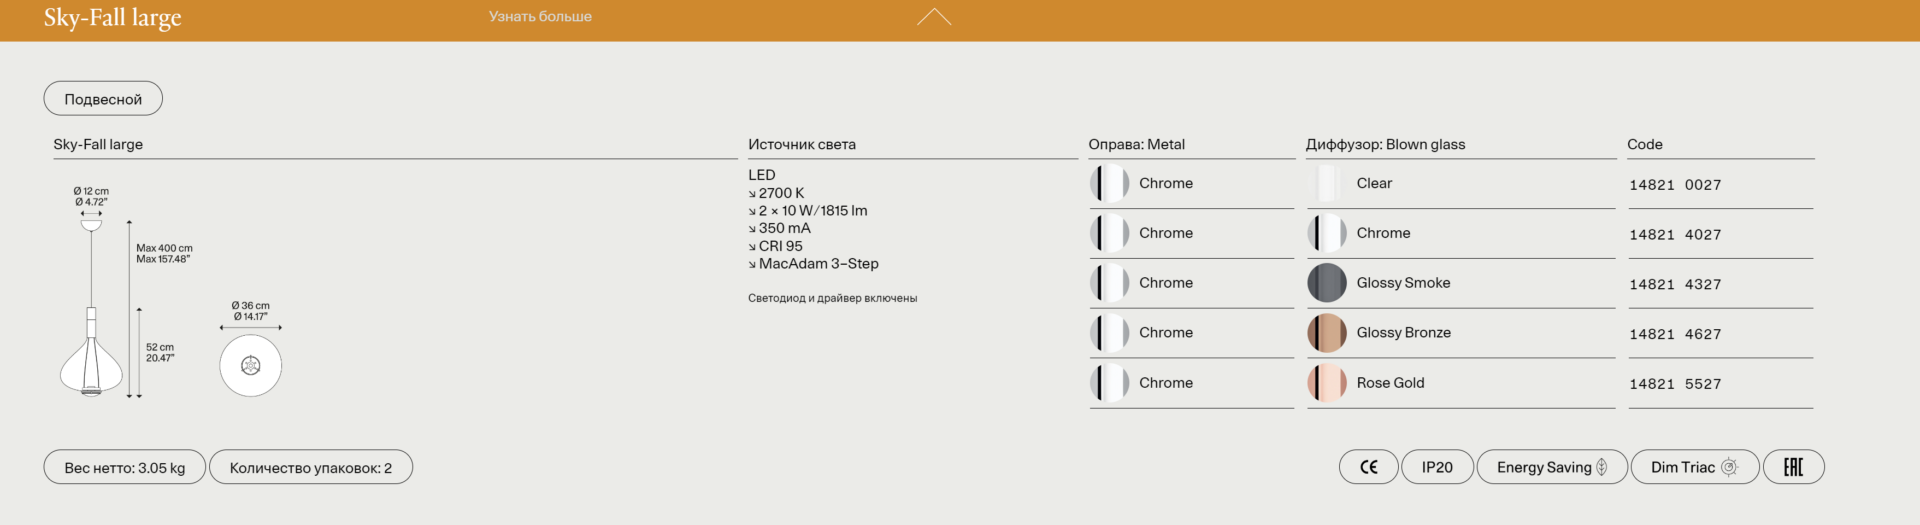Viewport: 1920px width, 525px height.
Task: Select the Clear diffuser swatch
Action: (x=1327, y=183)
